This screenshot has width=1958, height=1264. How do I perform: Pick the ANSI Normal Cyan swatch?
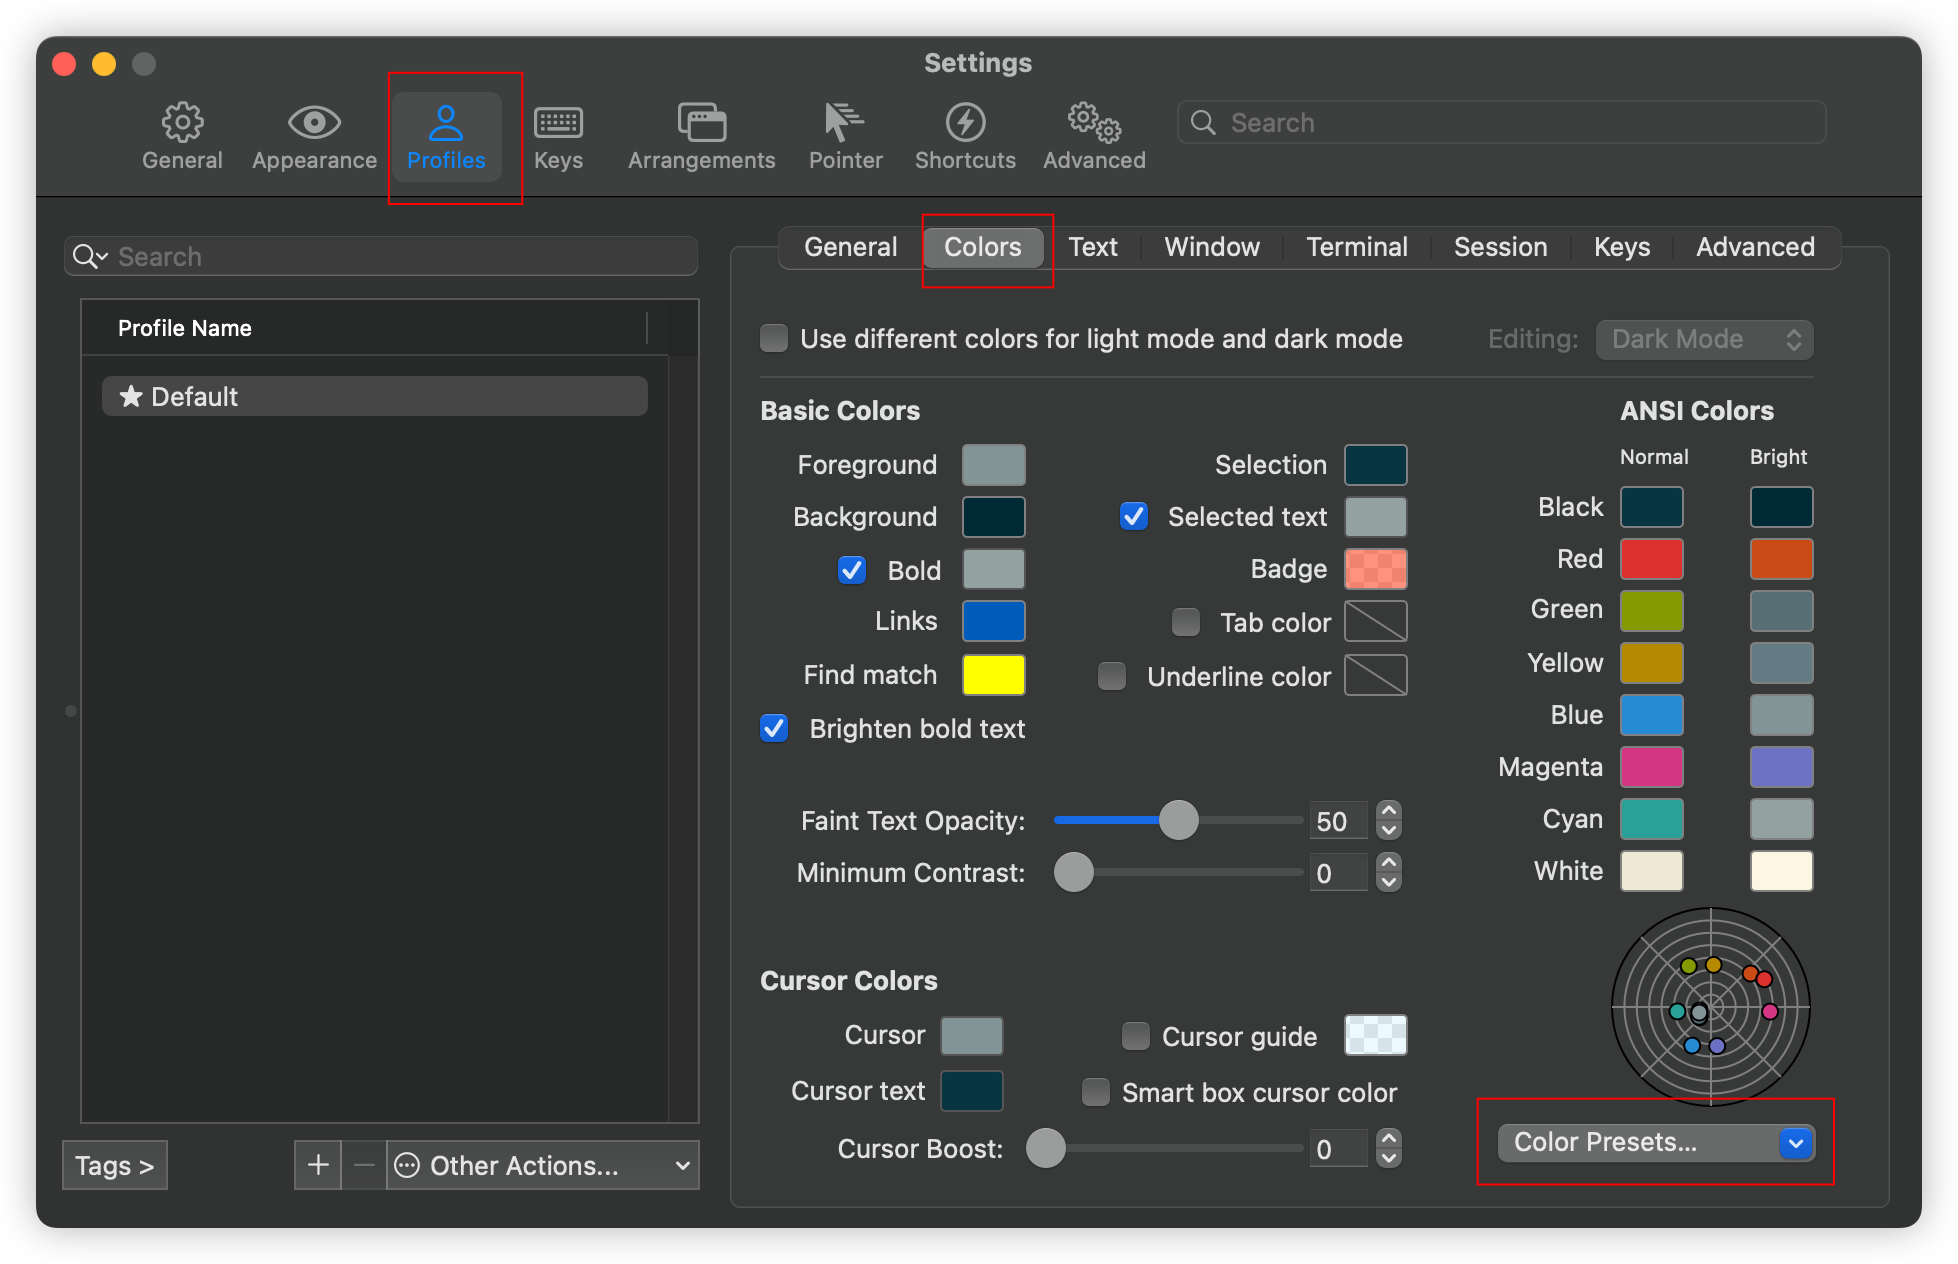tap(1651, 819)
